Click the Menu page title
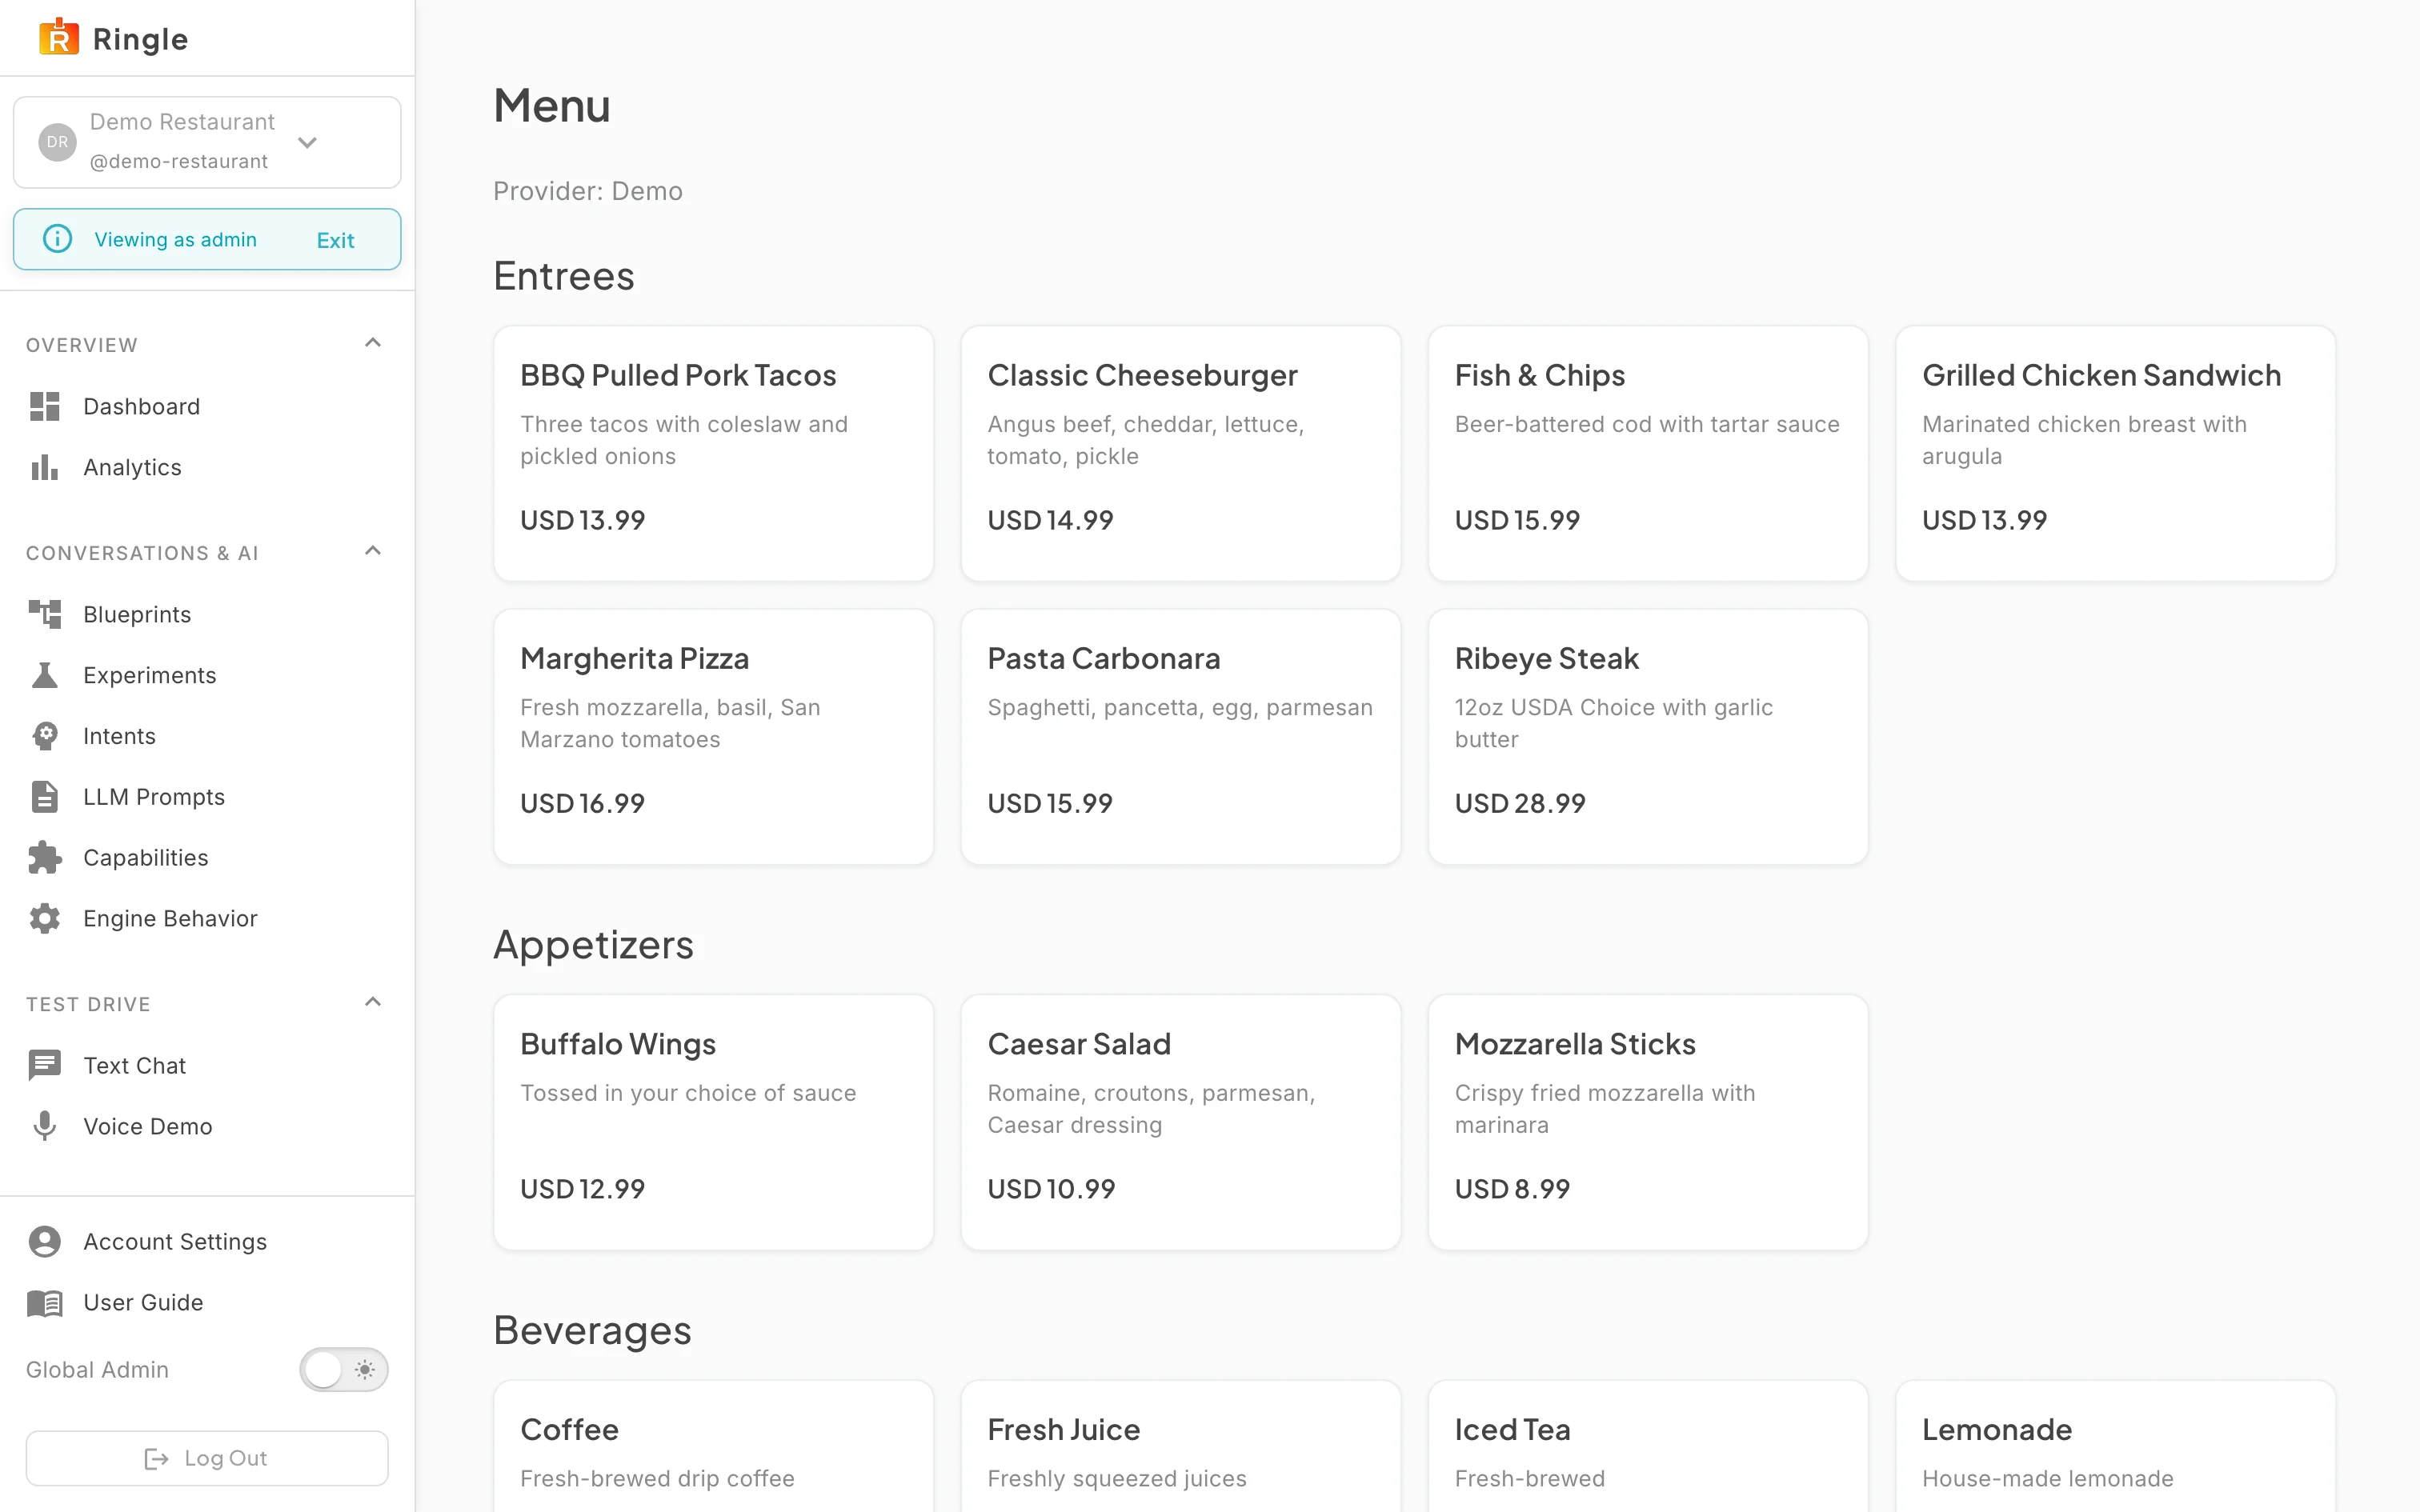The height and width of the screenshot is (1512, 2420). point(552,105)
